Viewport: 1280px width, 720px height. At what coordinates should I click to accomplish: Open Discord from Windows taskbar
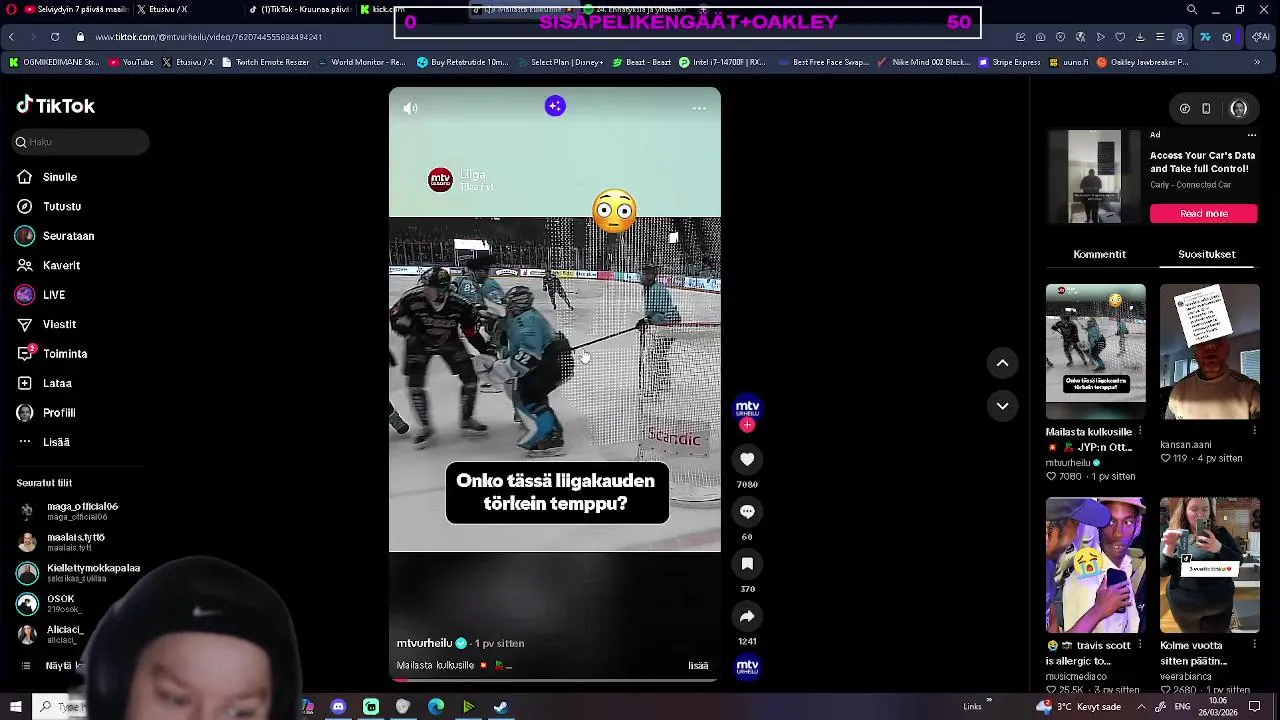pos(338,707)
